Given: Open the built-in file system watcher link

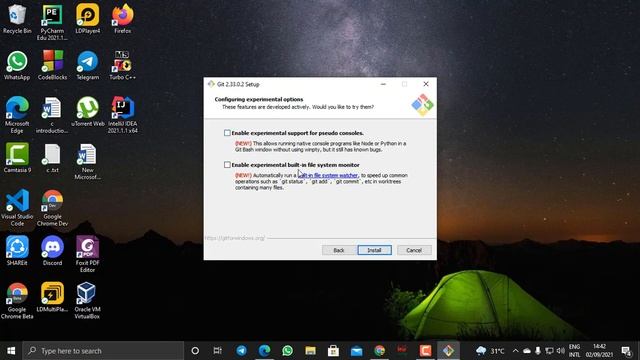Looking at the screenshot, I should (328, 175).
